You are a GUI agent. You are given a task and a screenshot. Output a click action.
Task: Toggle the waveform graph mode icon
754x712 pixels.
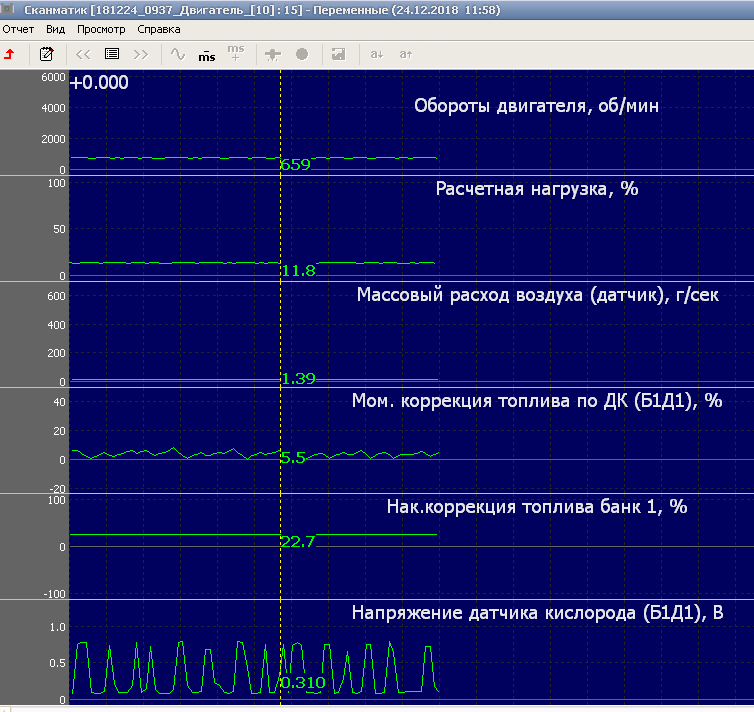(177, 54)
